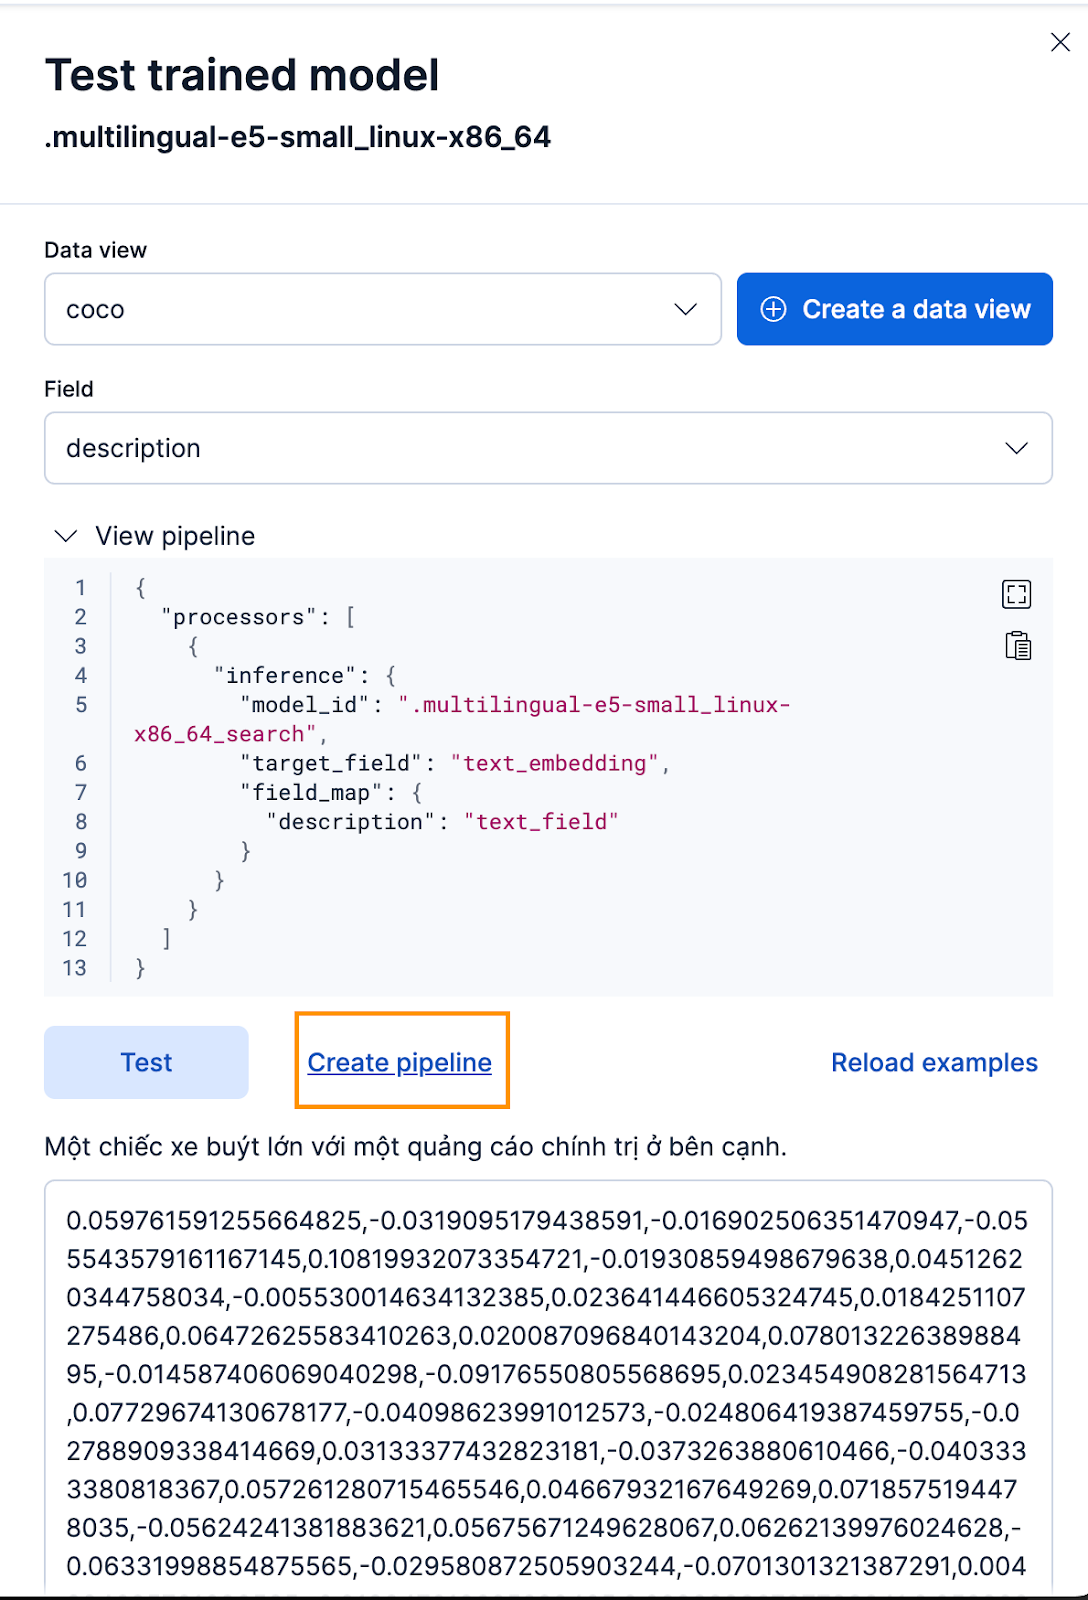The image size is (1088, 1600).
Task: Copy the pipeline code to clipboard
Action: (x=1018, y=645)
